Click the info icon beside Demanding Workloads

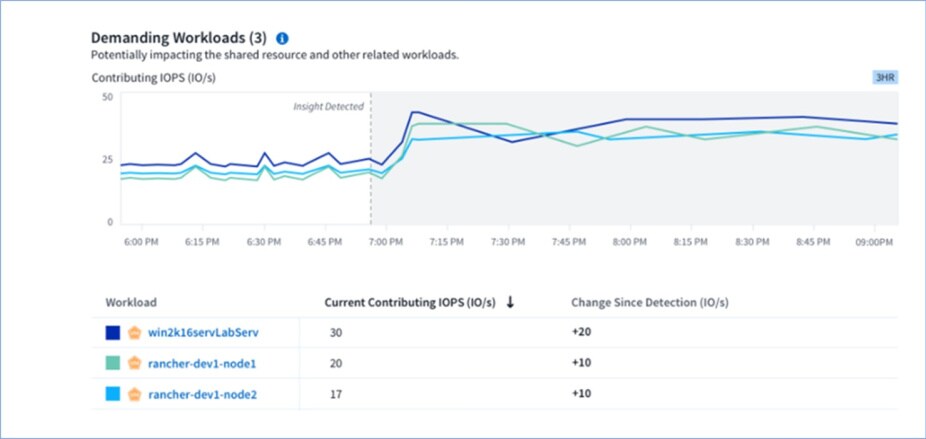282,38
